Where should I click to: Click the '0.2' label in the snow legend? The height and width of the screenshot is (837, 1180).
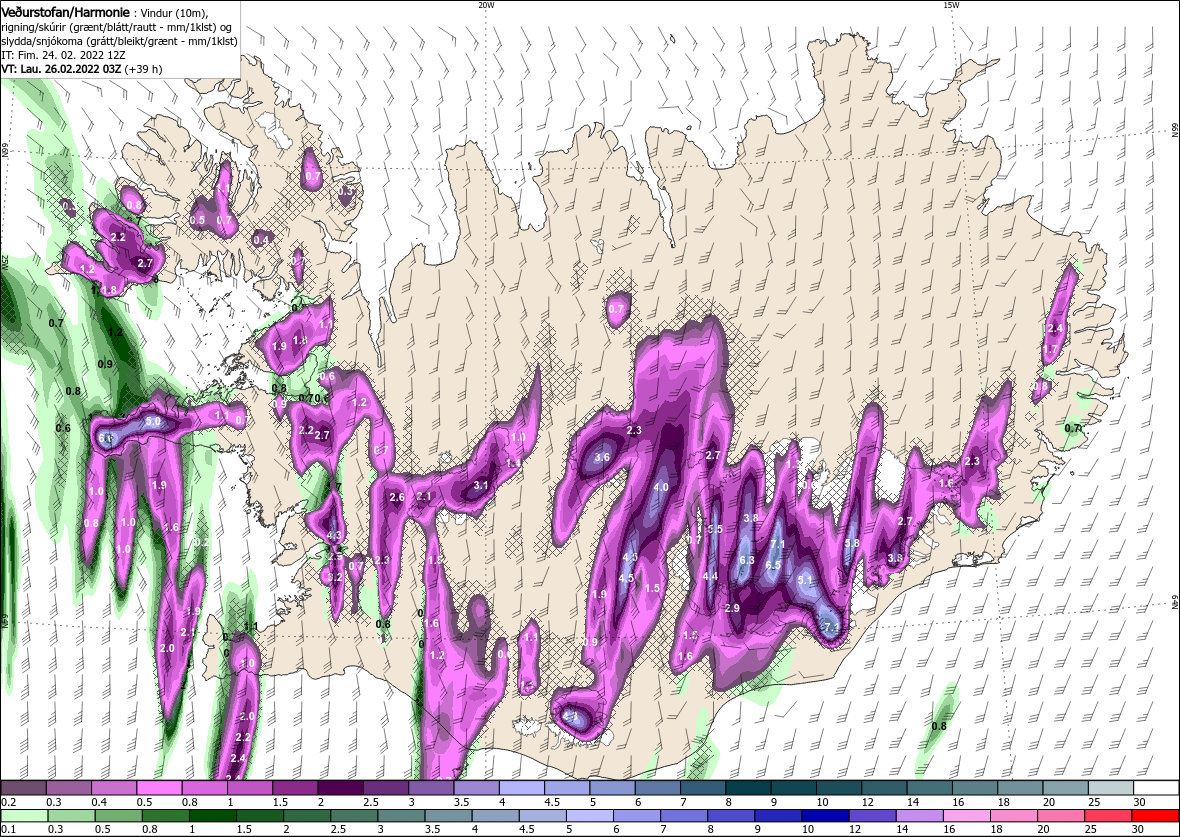click(x=8, y=802)
